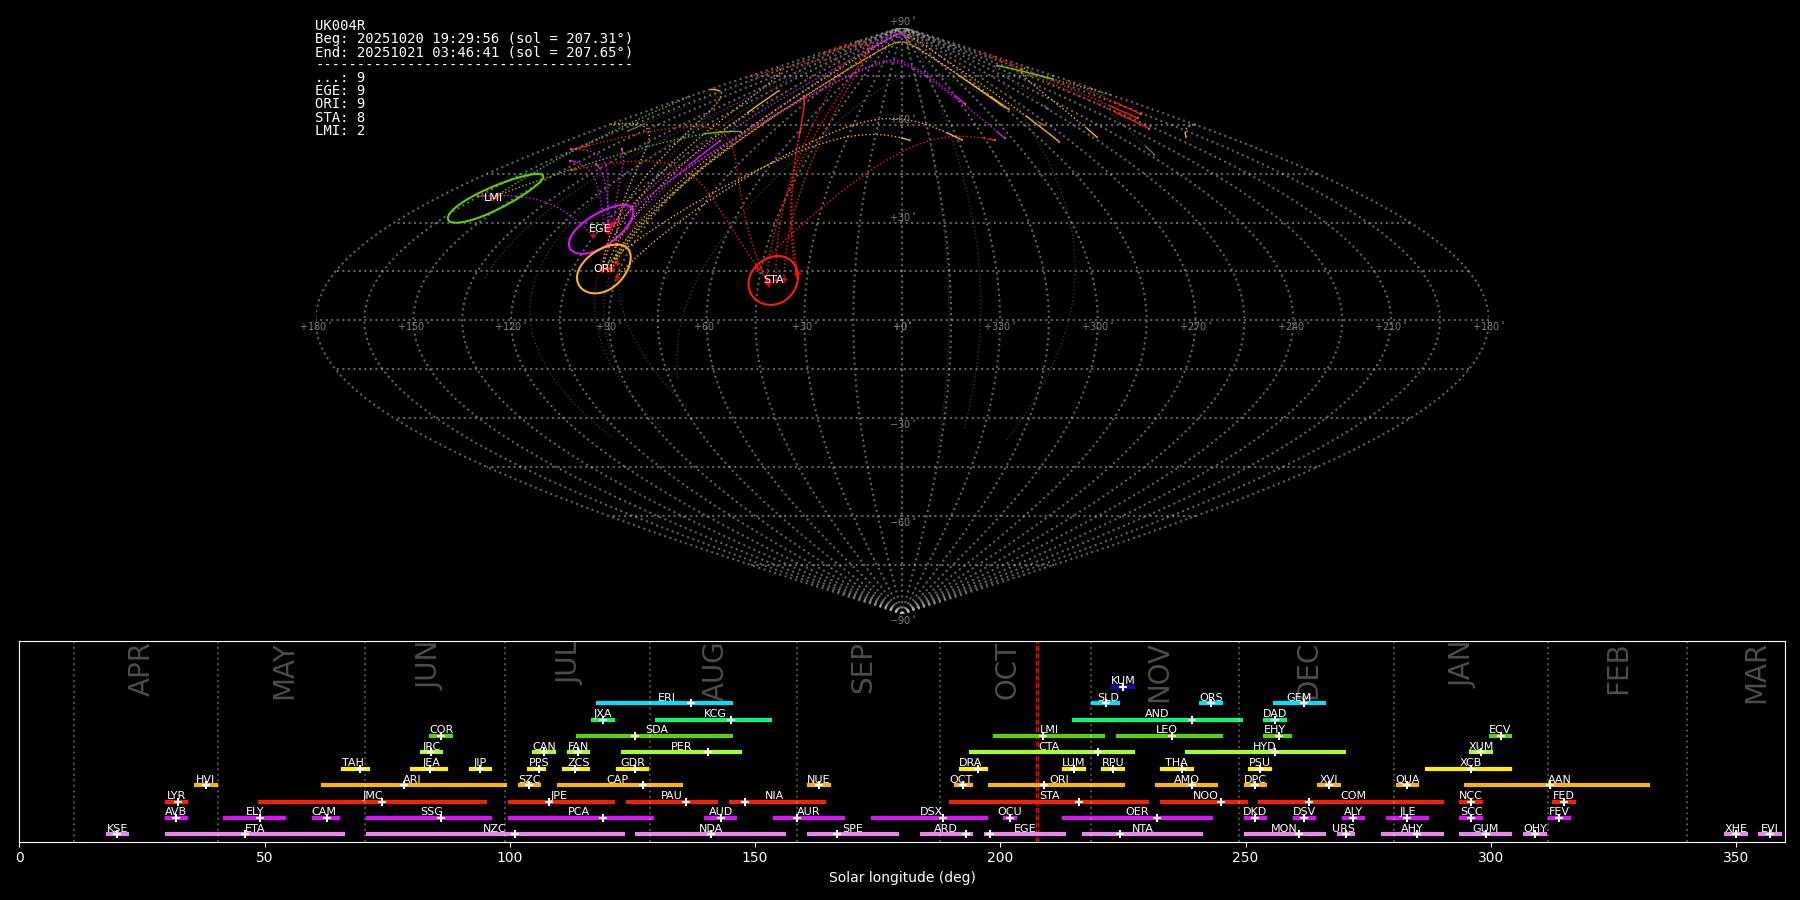
Task: Click the magenta EGE radiant ellipse
Action: tap(600, 229)
